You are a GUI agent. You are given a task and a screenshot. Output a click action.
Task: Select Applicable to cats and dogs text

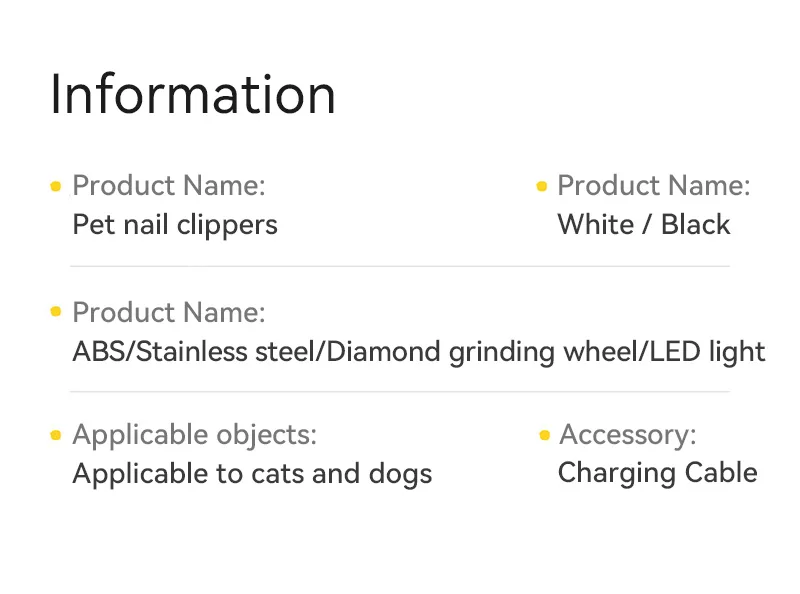click(252, 473)
